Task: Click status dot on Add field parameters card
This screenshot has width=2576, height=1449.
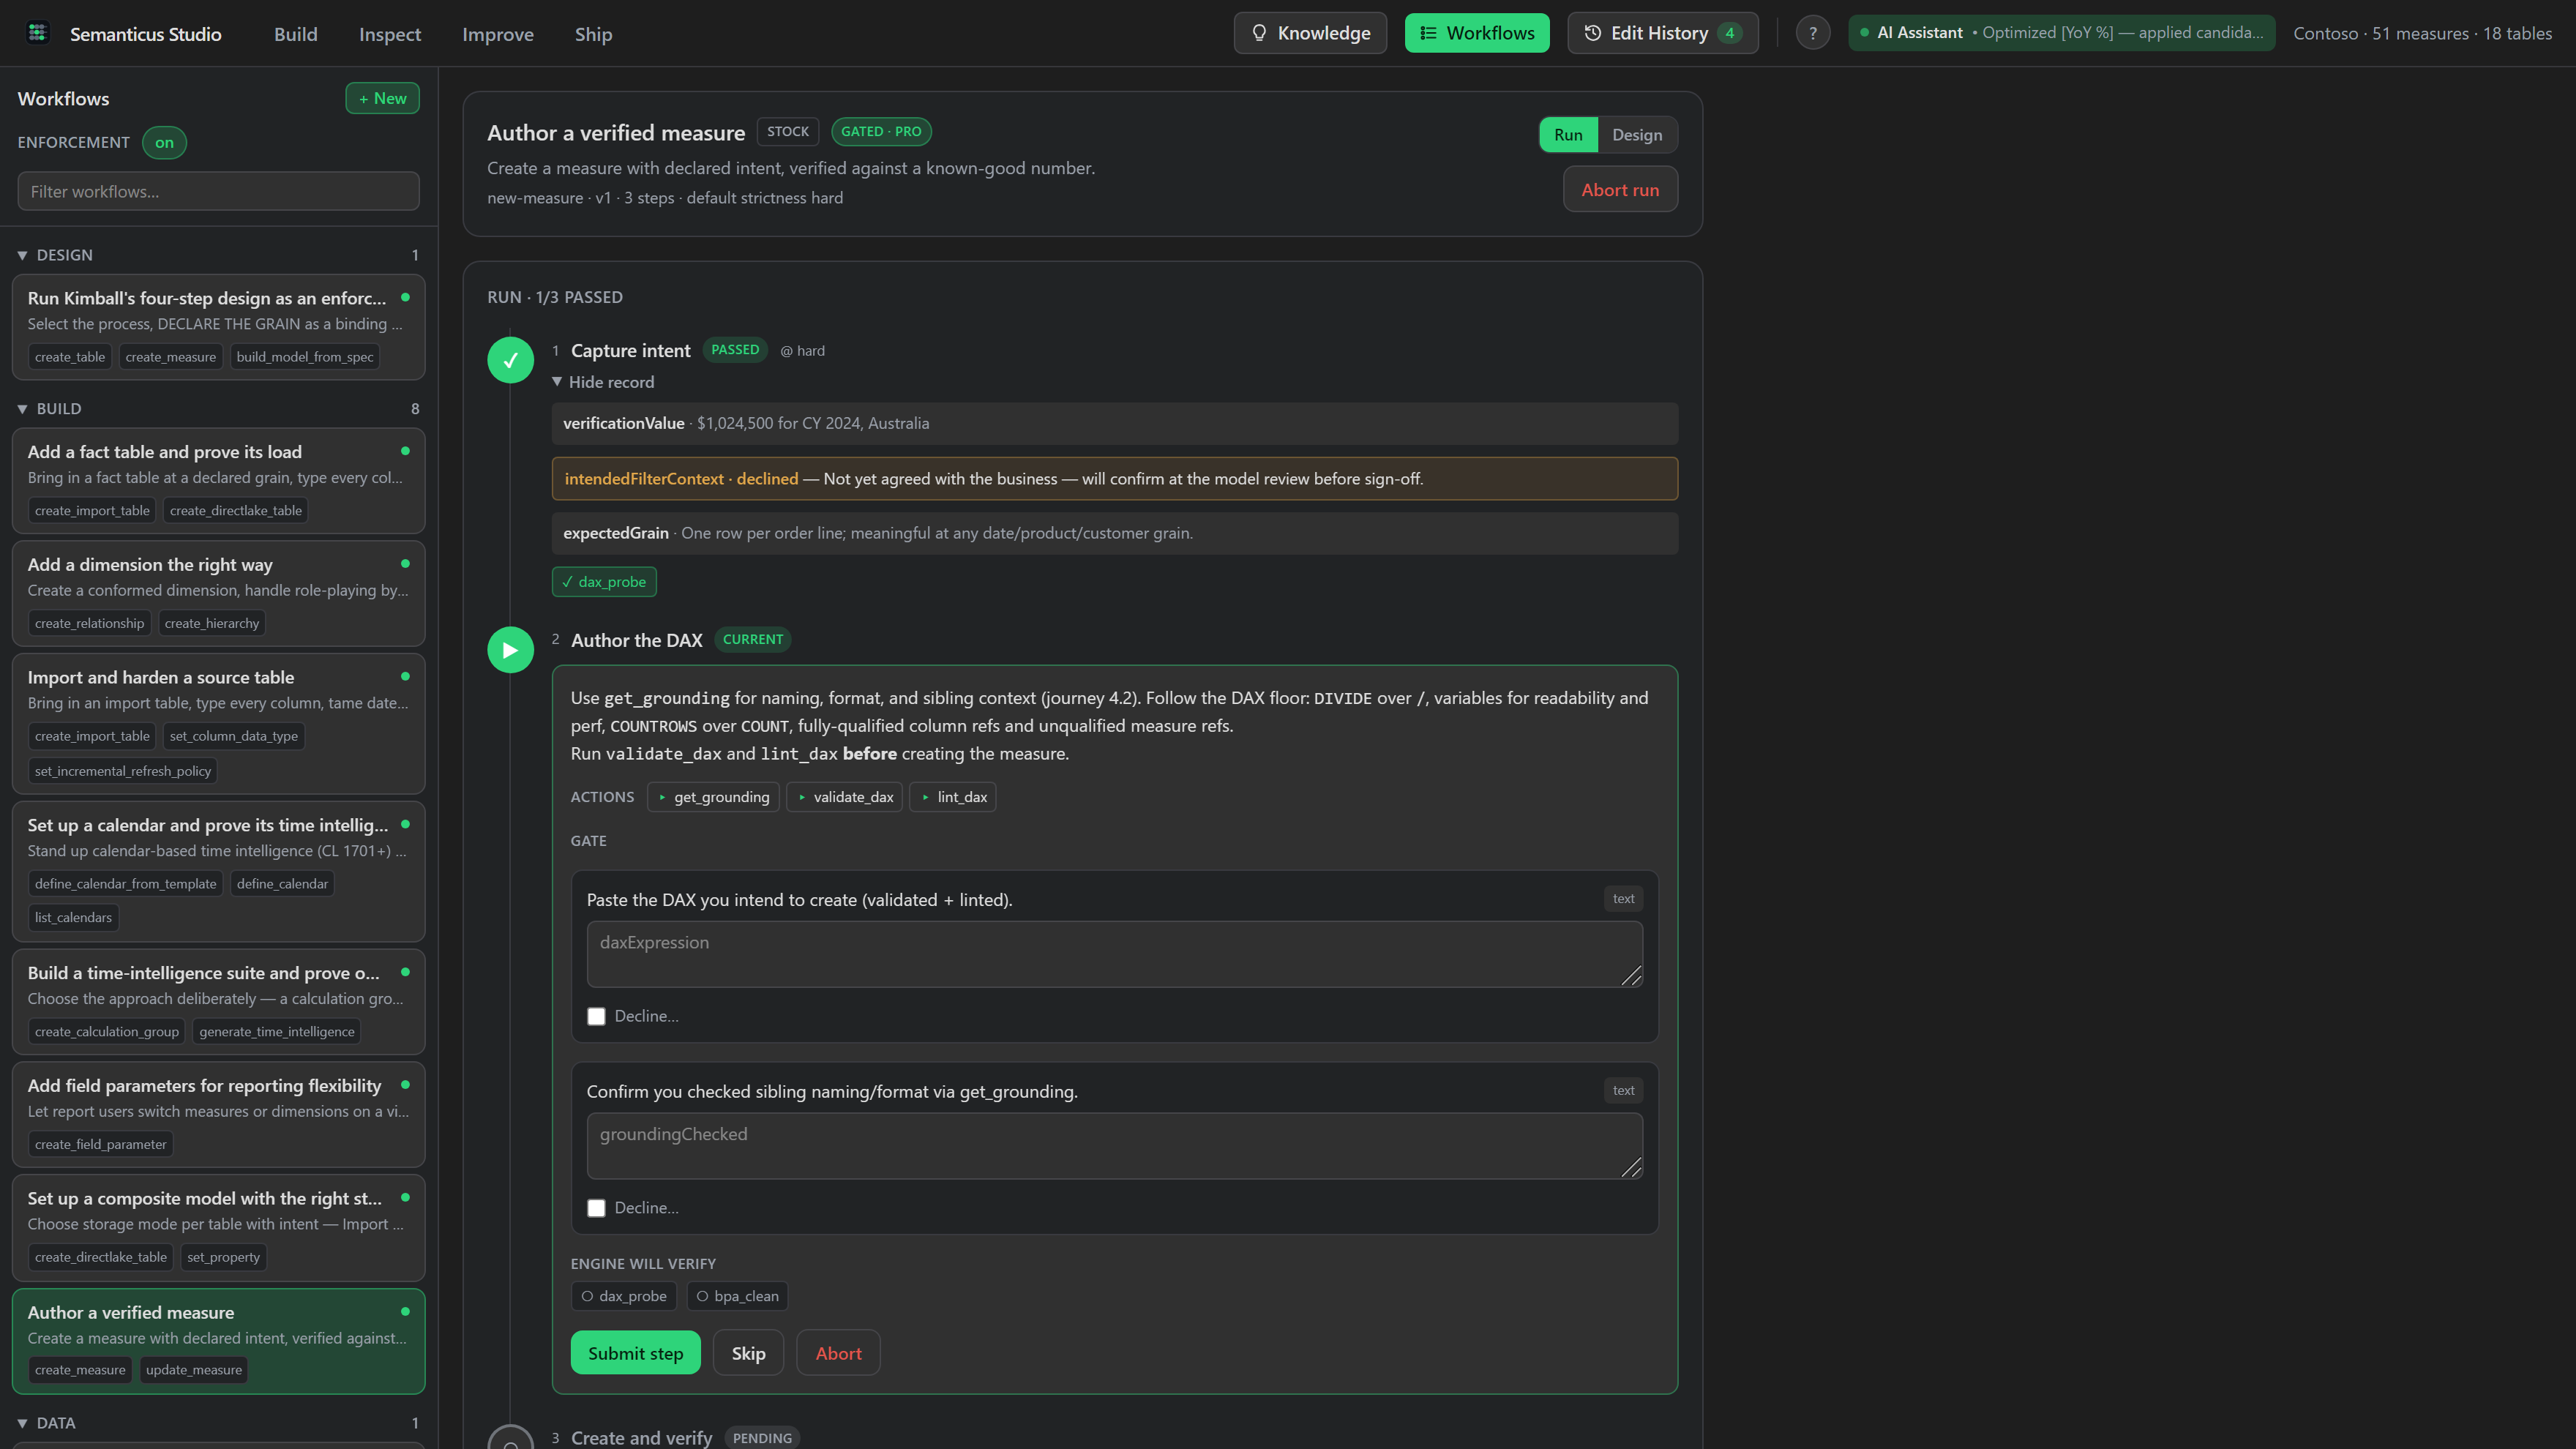Action: [x=405, y=1085]
